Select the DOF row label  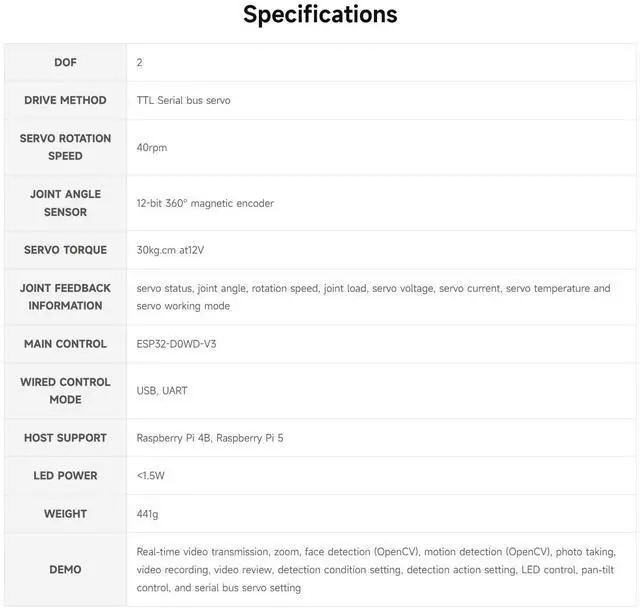click(x=65, y=62)
